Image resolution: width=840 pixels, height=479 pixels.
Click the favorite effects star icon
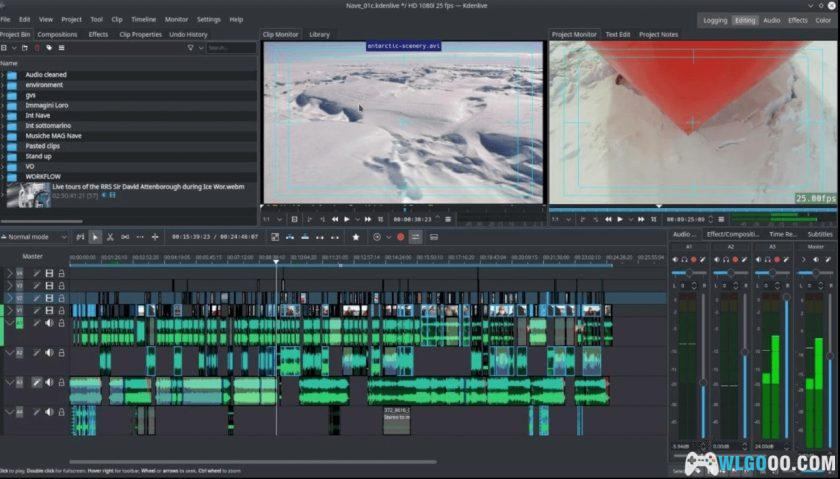pos(355,237)
